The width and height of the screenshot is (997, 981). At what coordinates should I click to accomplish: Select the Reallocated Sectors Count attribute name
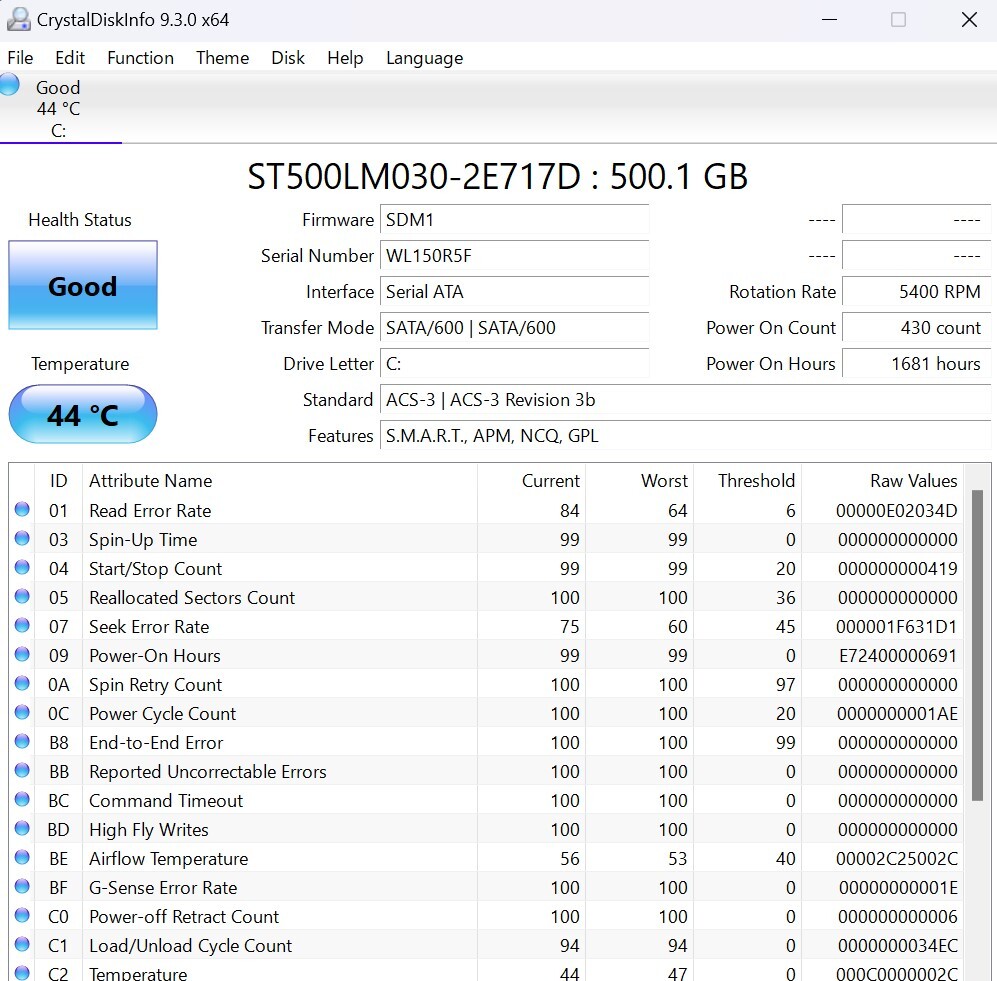point(192,598)
